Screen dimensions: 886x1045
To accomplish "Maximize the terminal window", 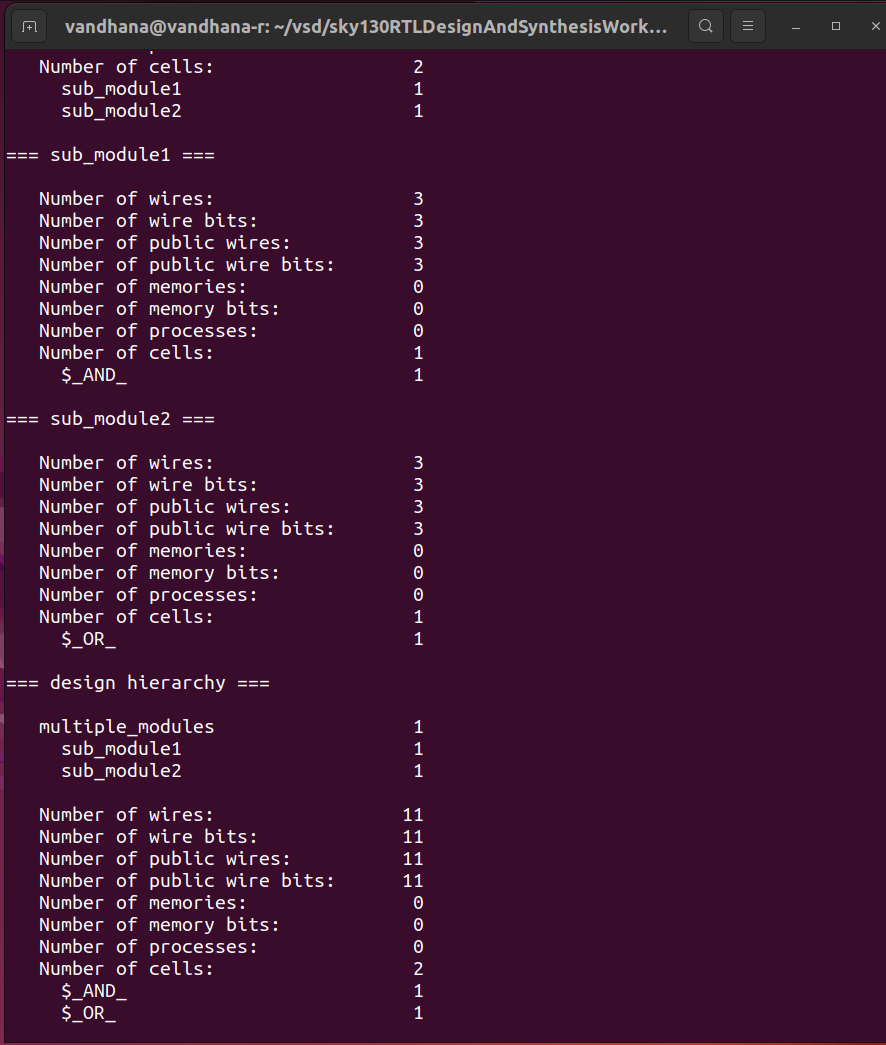I will (835, 26).
